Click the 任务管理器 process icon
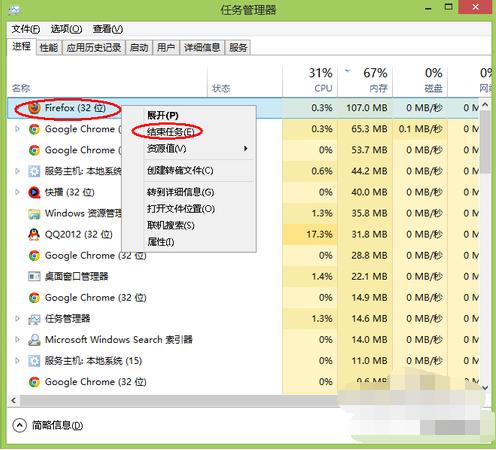This screenshot has height=450, width=496. (x=34, y=319)
